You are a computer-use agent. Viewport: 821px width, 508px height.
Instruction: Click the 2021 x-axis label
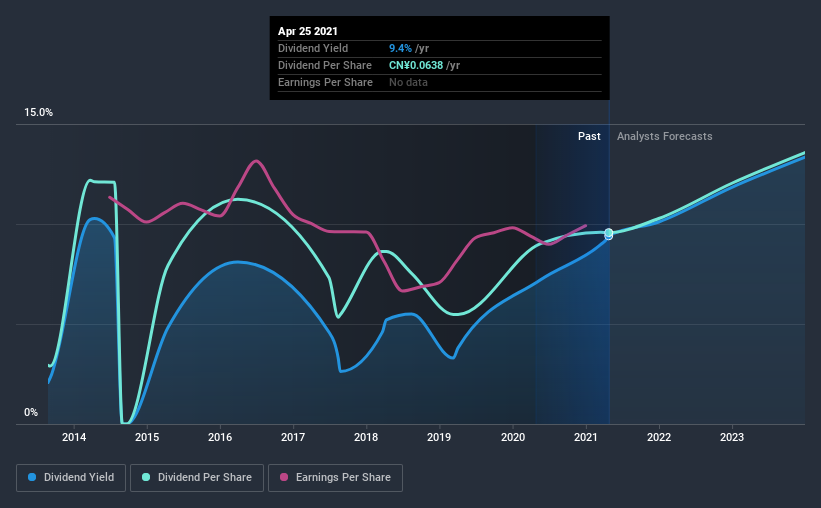click(x=585, y=437)
